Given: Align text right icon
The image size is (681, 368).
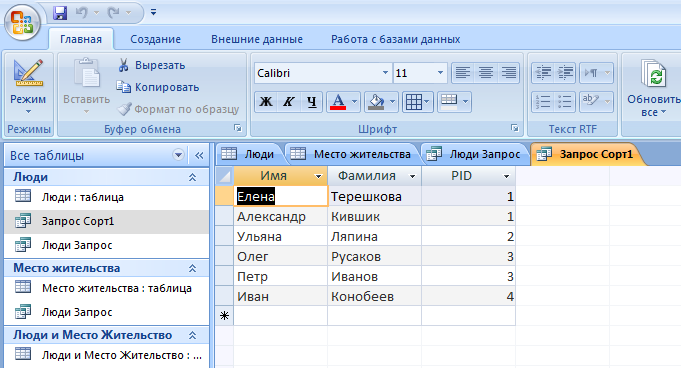Looking at the screenshot, I should coord(509,73).
